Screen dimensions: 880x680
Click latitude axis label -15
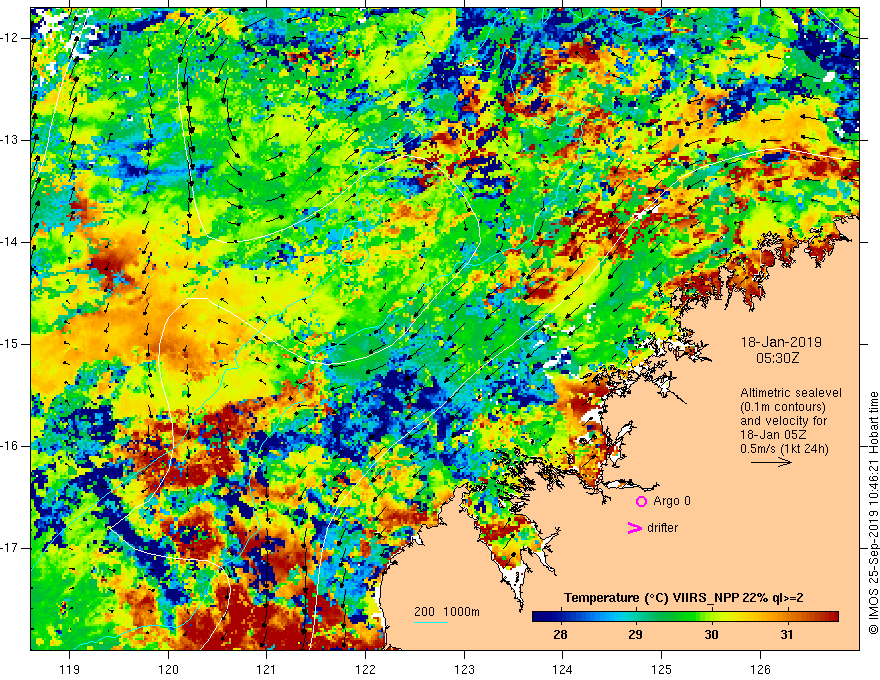[10, 344]
